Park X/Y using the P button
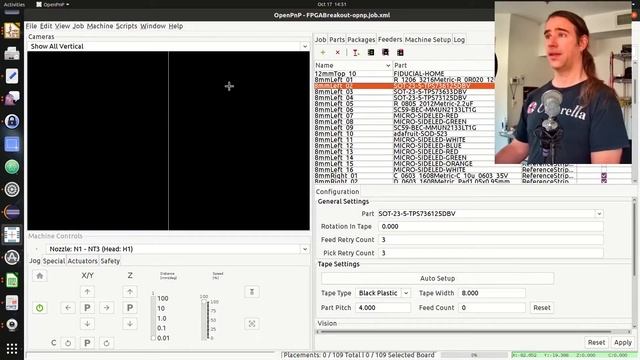 [x=87, y=308]
